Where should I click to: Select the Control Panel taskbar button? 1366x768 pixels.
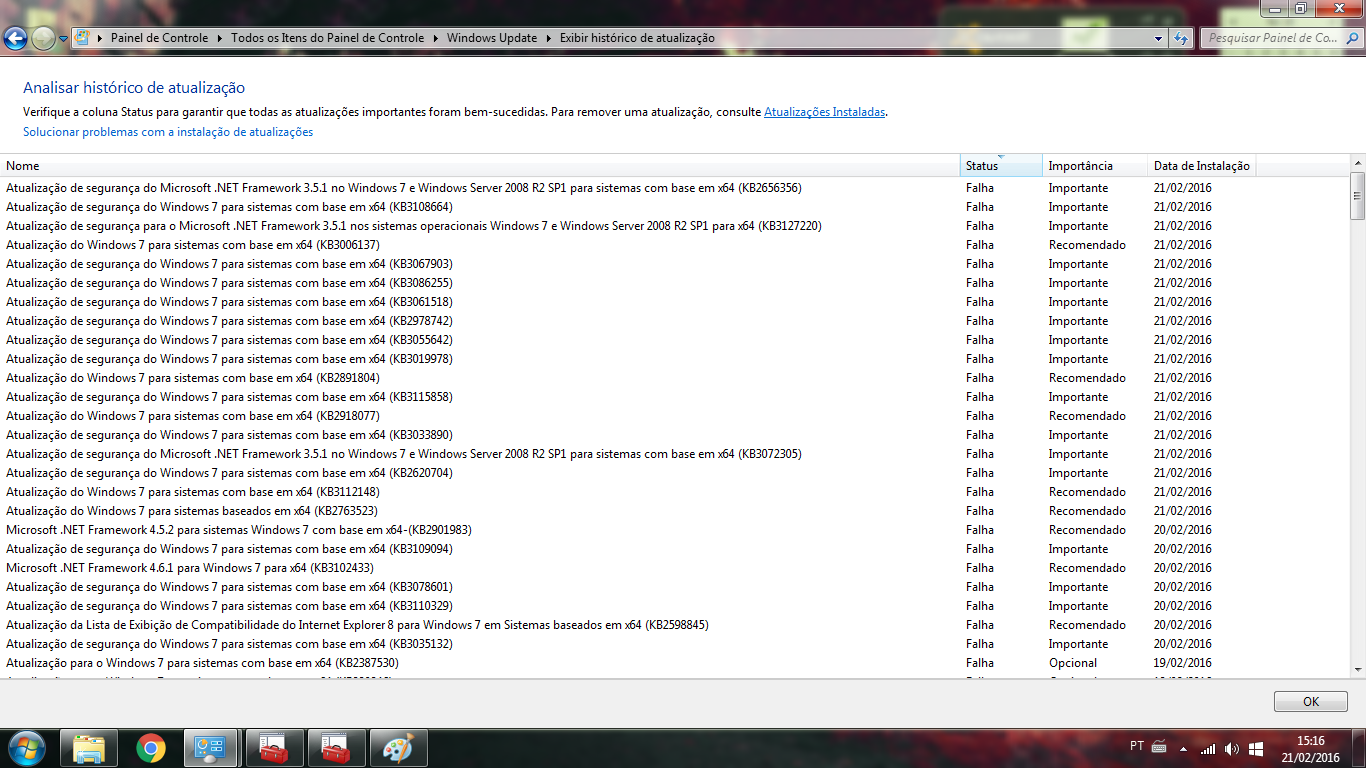(x=211, y=748)
